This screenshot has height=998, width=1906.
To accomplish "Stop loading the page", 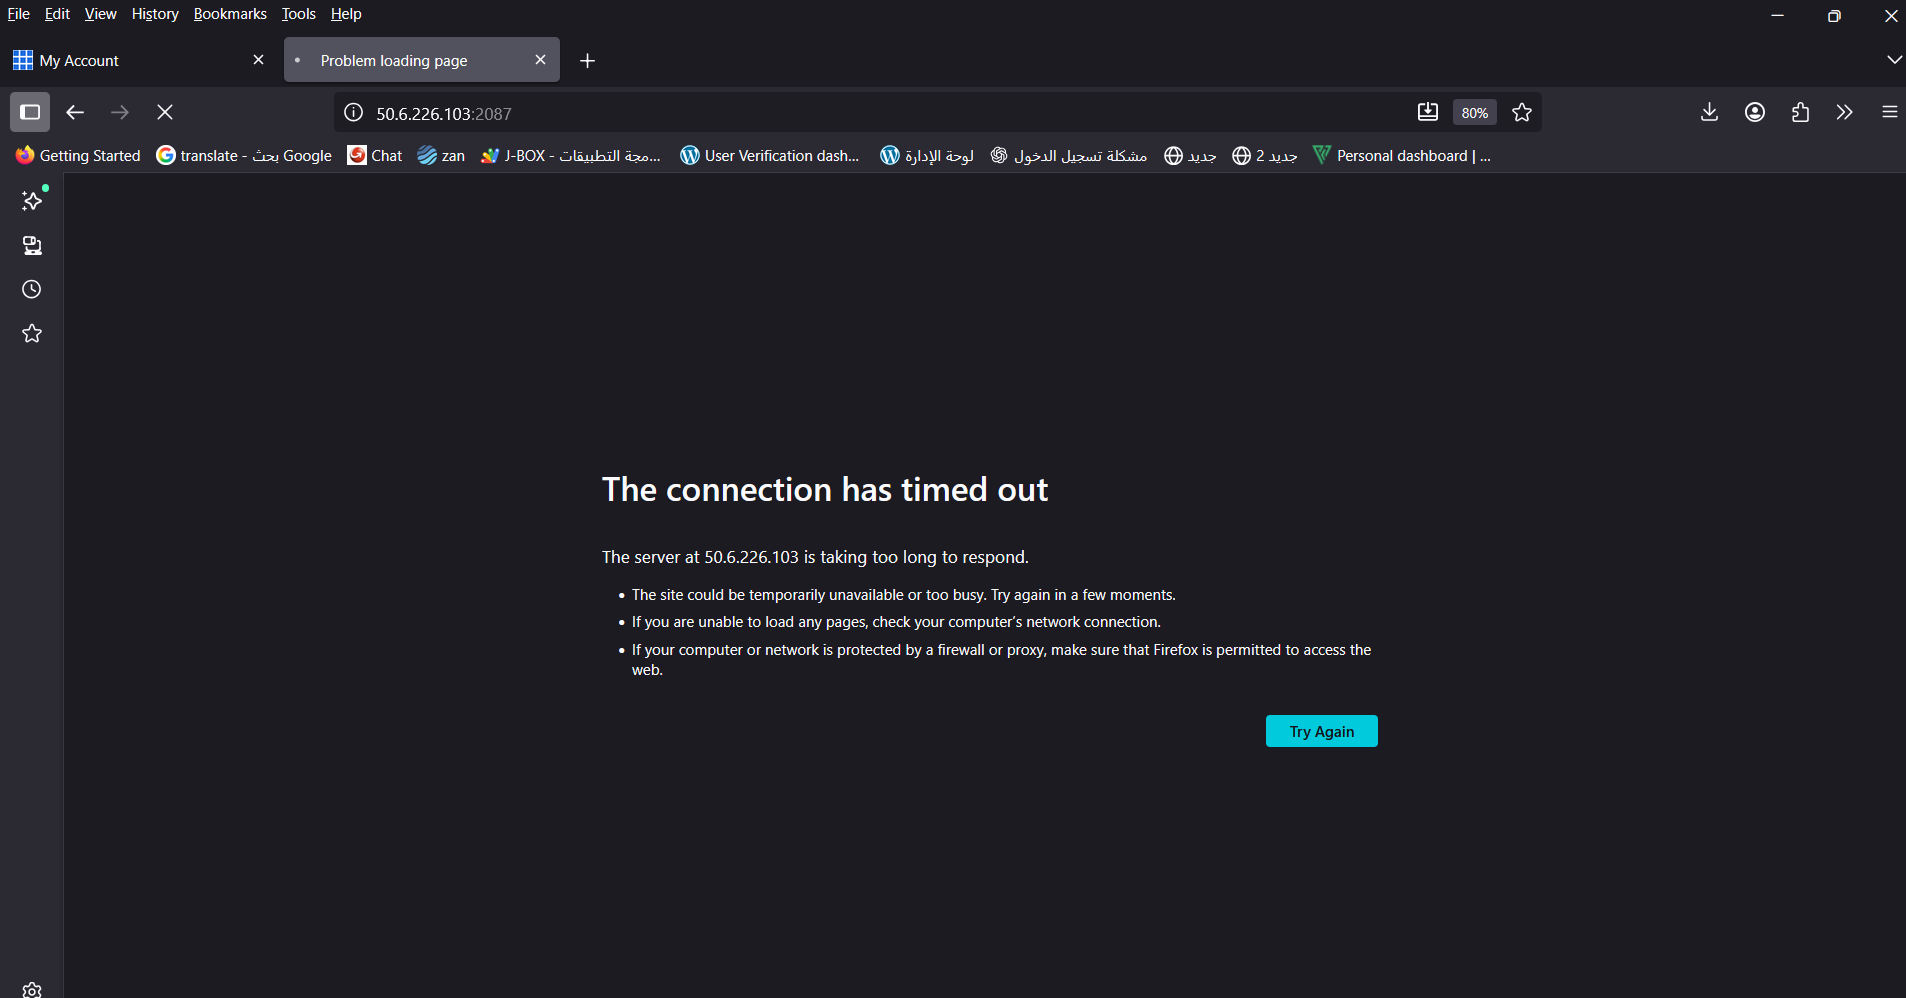I will [x=165, y=112].
